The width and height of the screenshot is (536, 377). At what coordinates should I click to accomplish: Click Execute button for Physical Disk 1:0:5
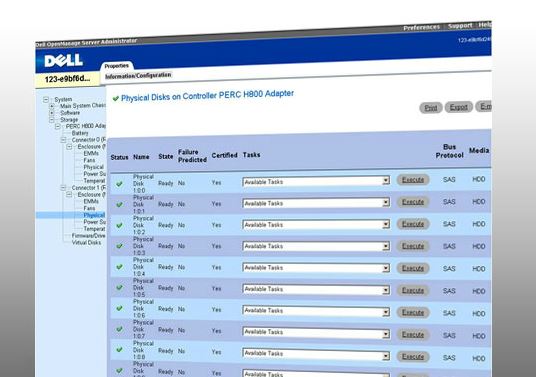(x=413, y=291)
